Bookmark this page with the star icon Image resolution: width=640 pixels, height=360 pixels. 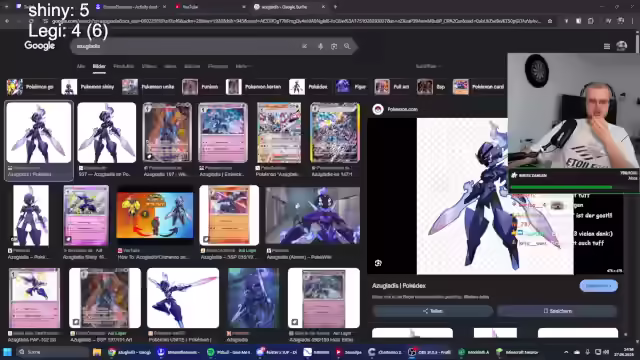[550, 21]
